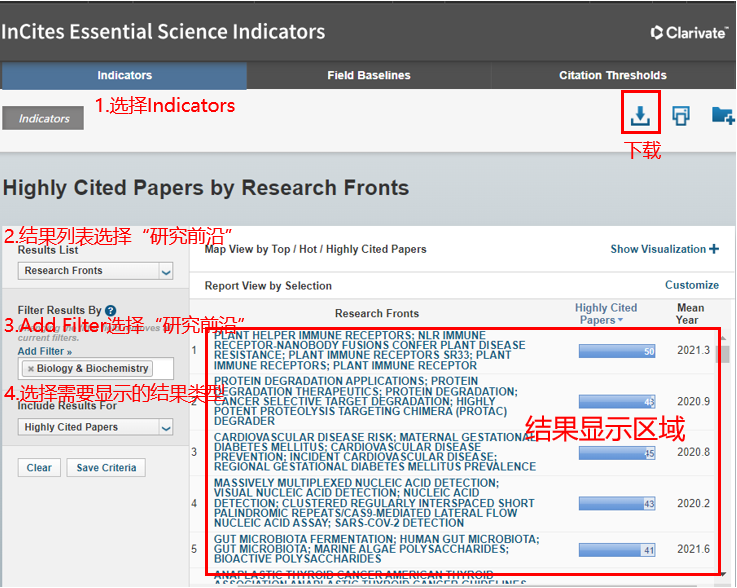Click the results list vertical scrollbar thumb
The image size is (737, 588).
725,354
